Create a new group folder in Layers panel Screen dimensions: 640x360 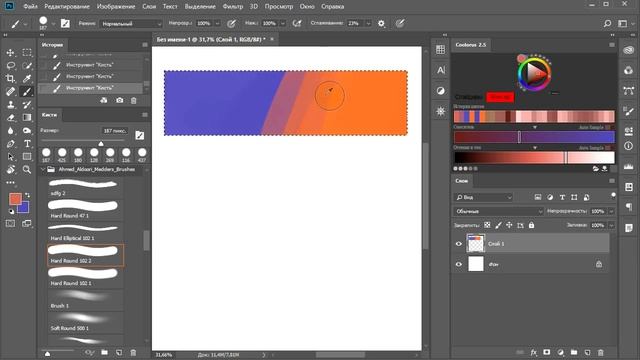[x=574, y=352]
